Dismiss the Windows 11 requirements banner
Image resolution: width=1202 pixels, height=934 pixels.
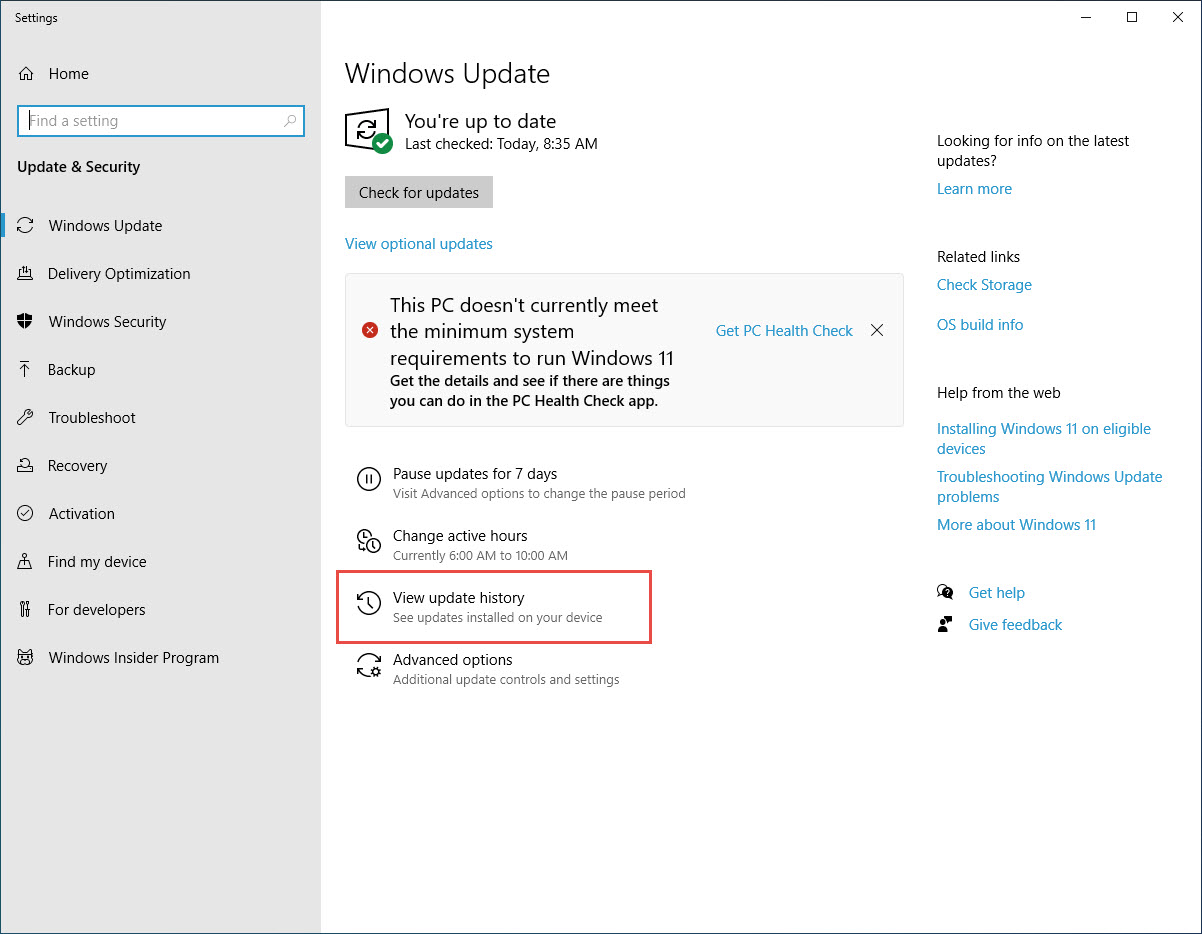coord(877,330)
